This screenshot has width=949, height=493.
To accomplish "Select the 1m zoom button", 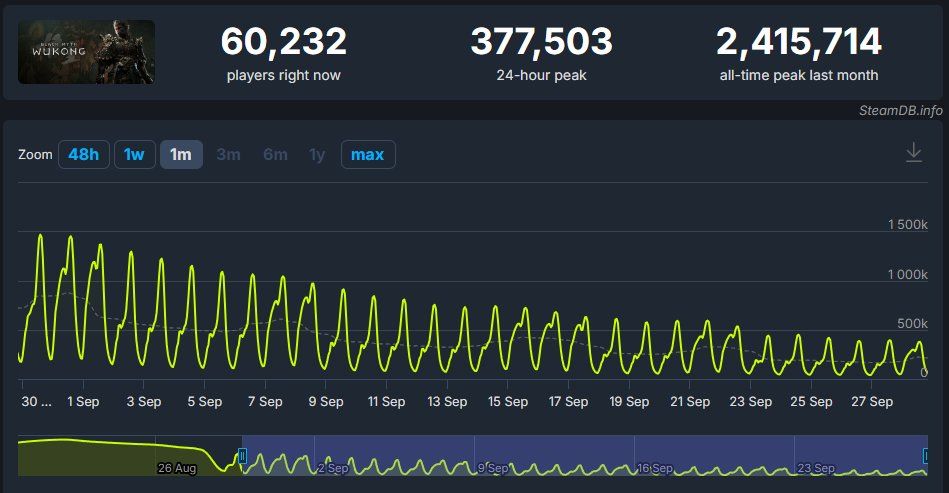I will click(x=181, y=154).
